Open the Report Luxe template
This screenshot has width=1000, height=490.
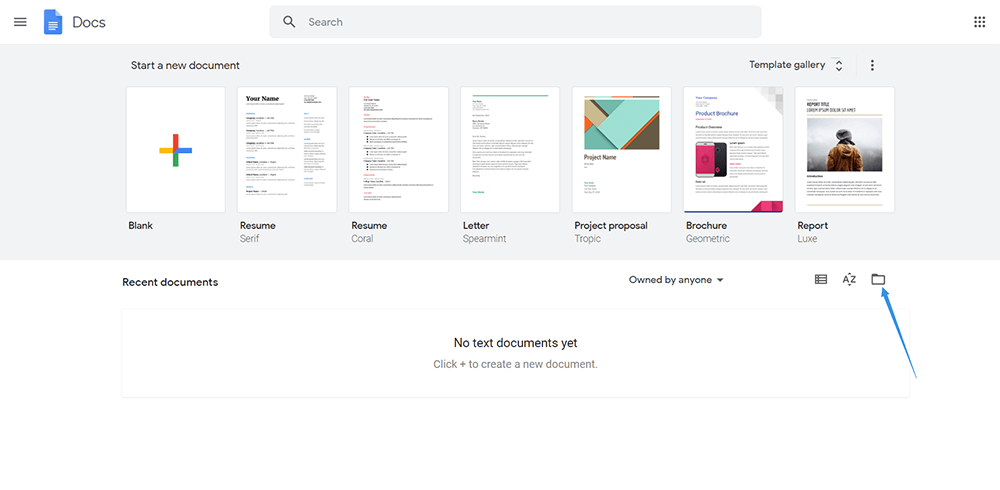coord(844,150)
